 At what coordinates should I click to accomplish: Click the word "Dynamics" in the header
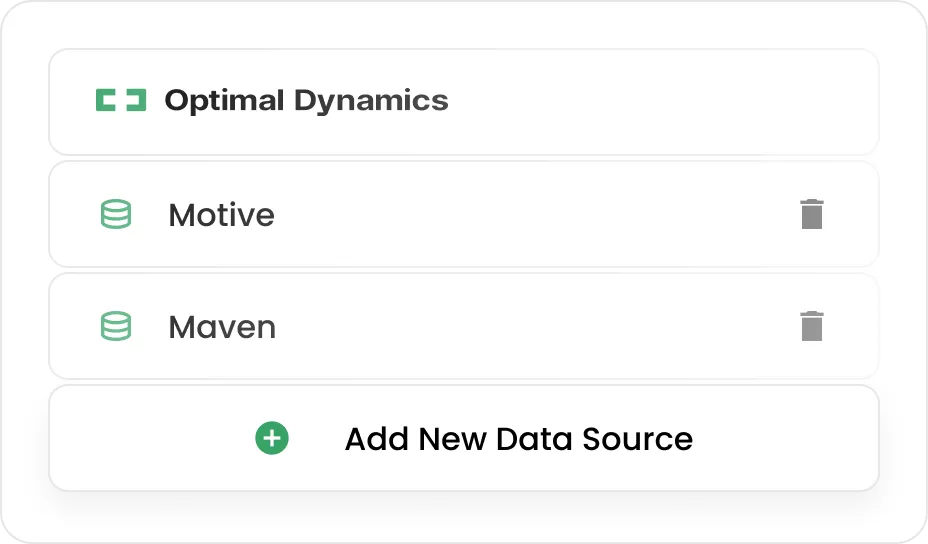tap(371, 100)
